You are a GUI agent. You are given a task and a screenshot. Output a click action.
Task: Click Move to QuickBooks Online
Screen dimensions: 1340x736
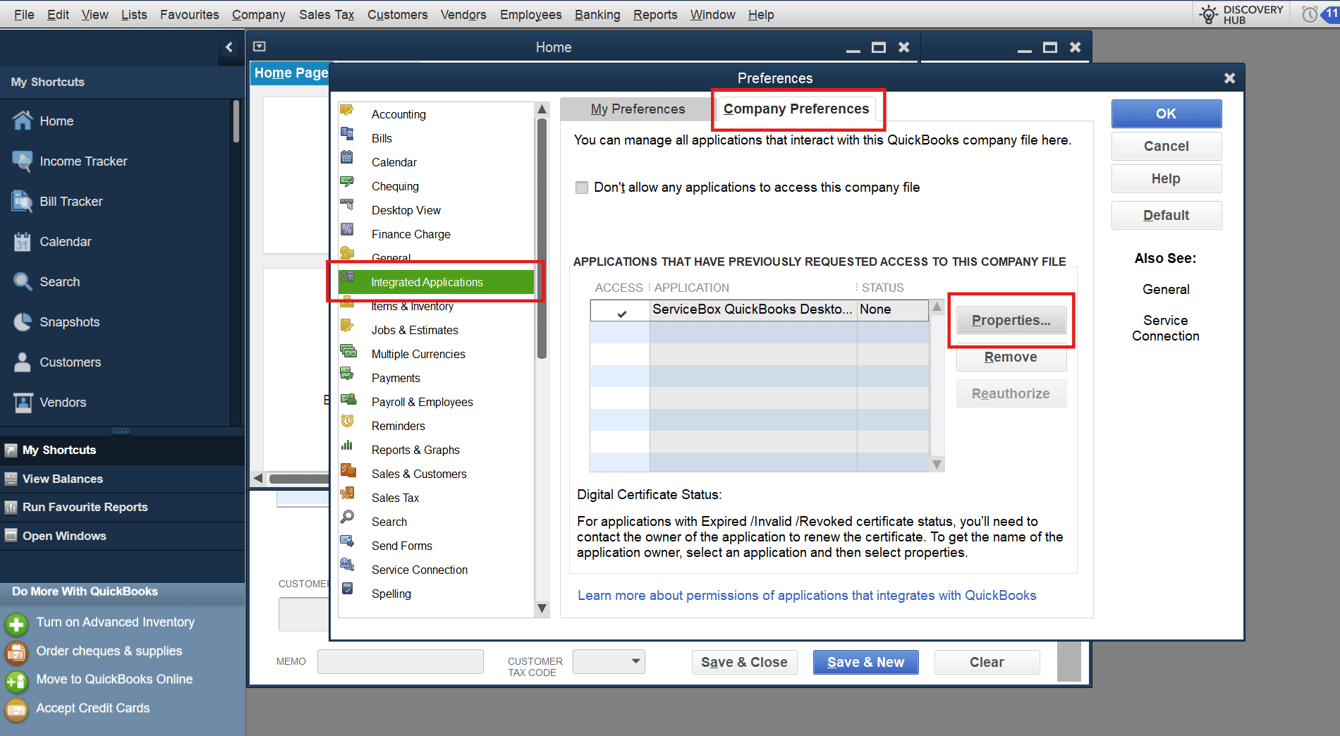pyautogui.click(x=114, y=679)
